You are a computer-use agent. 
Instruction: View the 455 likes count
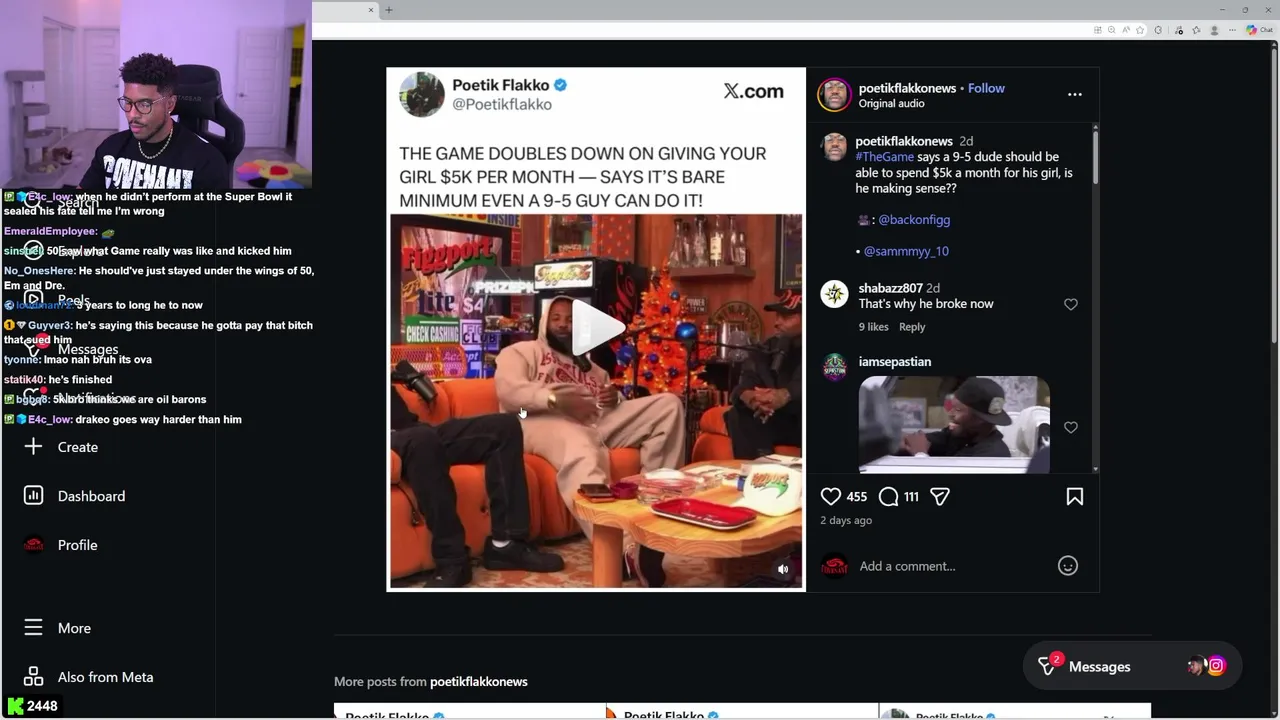point(857,497)
